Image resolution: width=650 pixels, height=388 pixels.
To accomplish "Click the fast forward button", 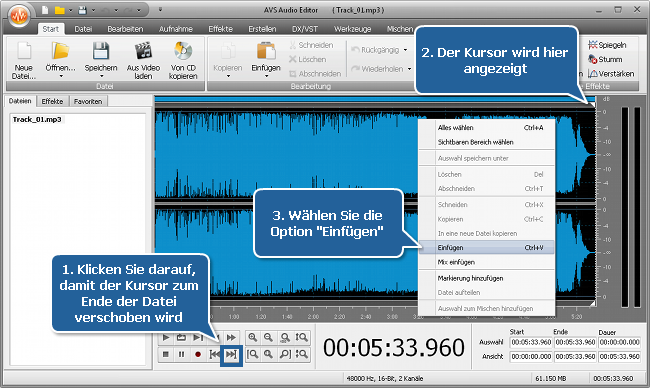I will [x=231, y=337].
